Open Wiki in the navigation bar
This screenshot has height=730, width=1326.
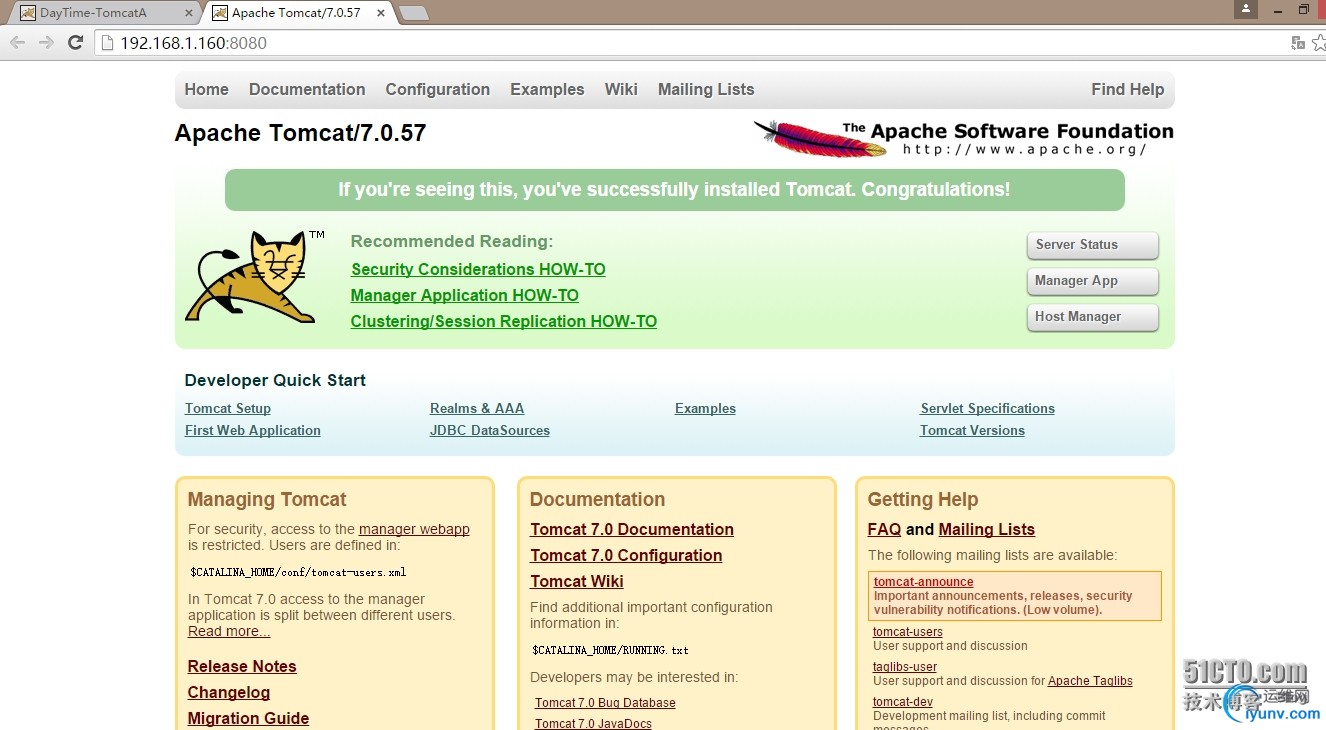click(x=621, y=89)
